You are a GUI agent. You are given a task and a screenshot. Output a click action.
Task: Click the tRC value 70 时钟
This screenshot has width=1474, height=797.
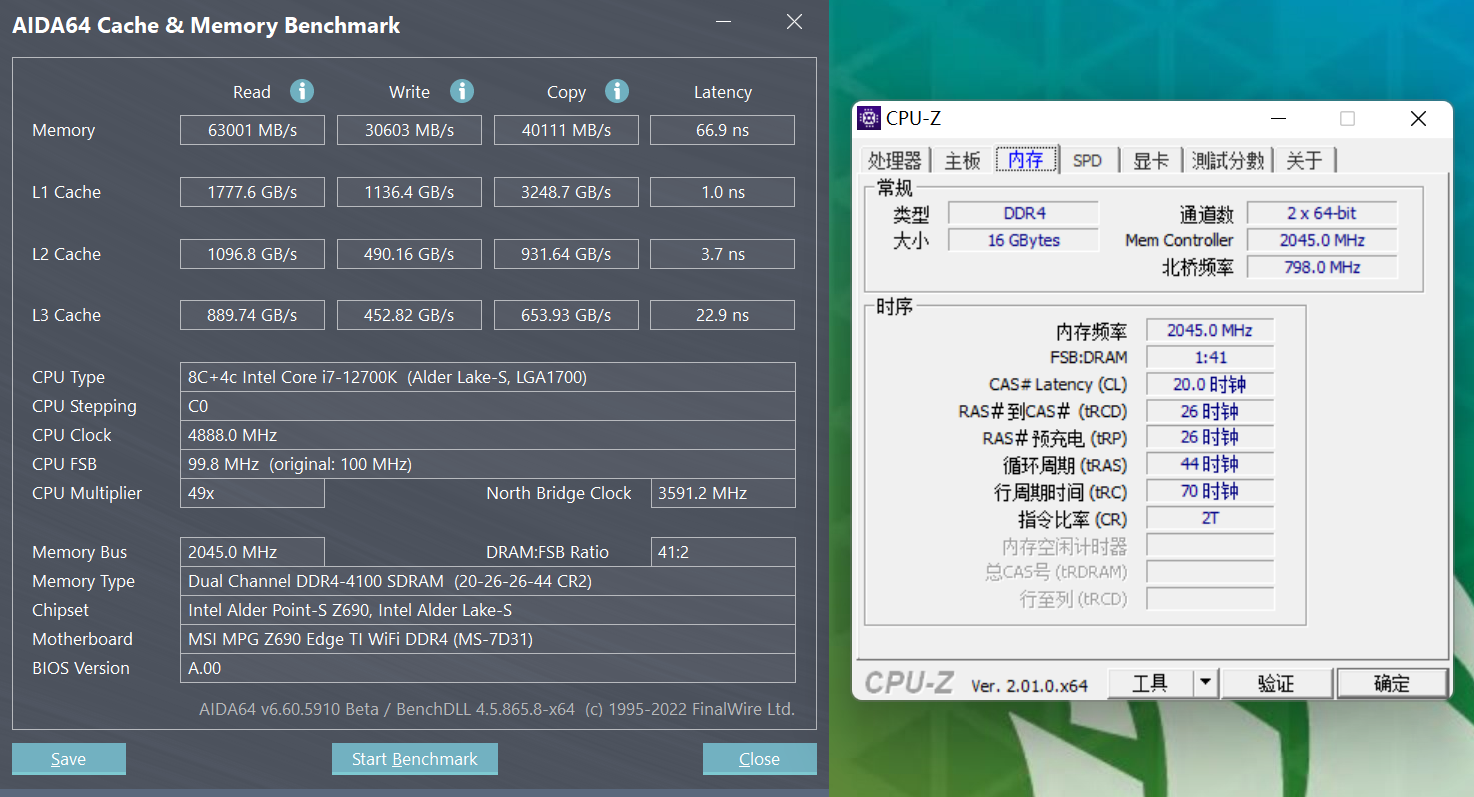pyautogui.click(x=1210, y=491)
